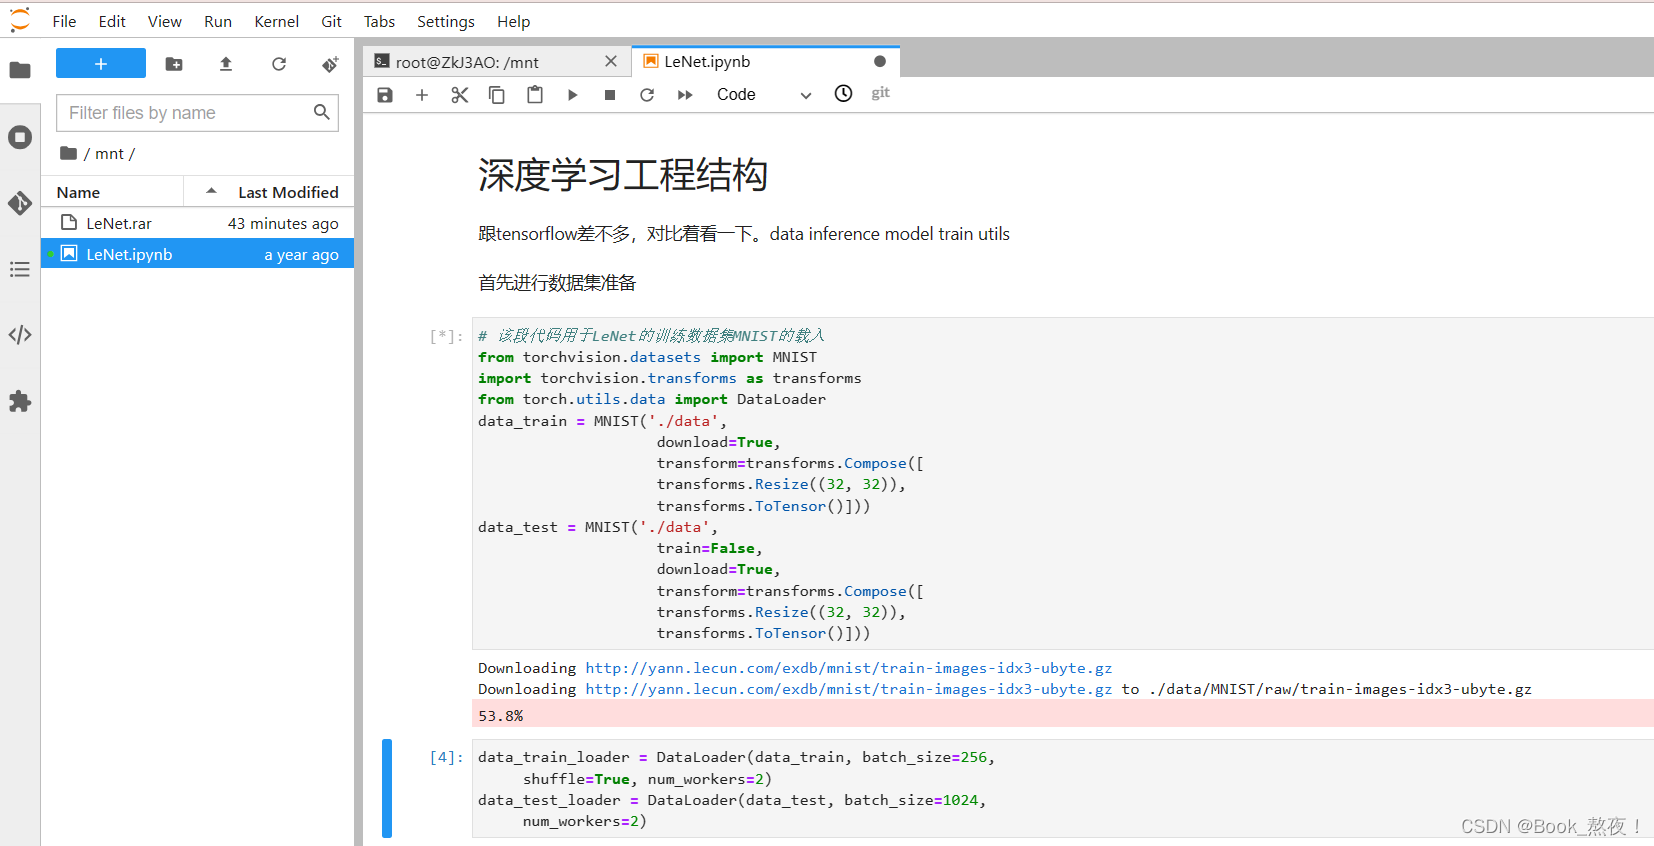Image resolution: width=1654 pixels, height=846 pixels.
Task: Open the Edit menu
Action: 112,22
